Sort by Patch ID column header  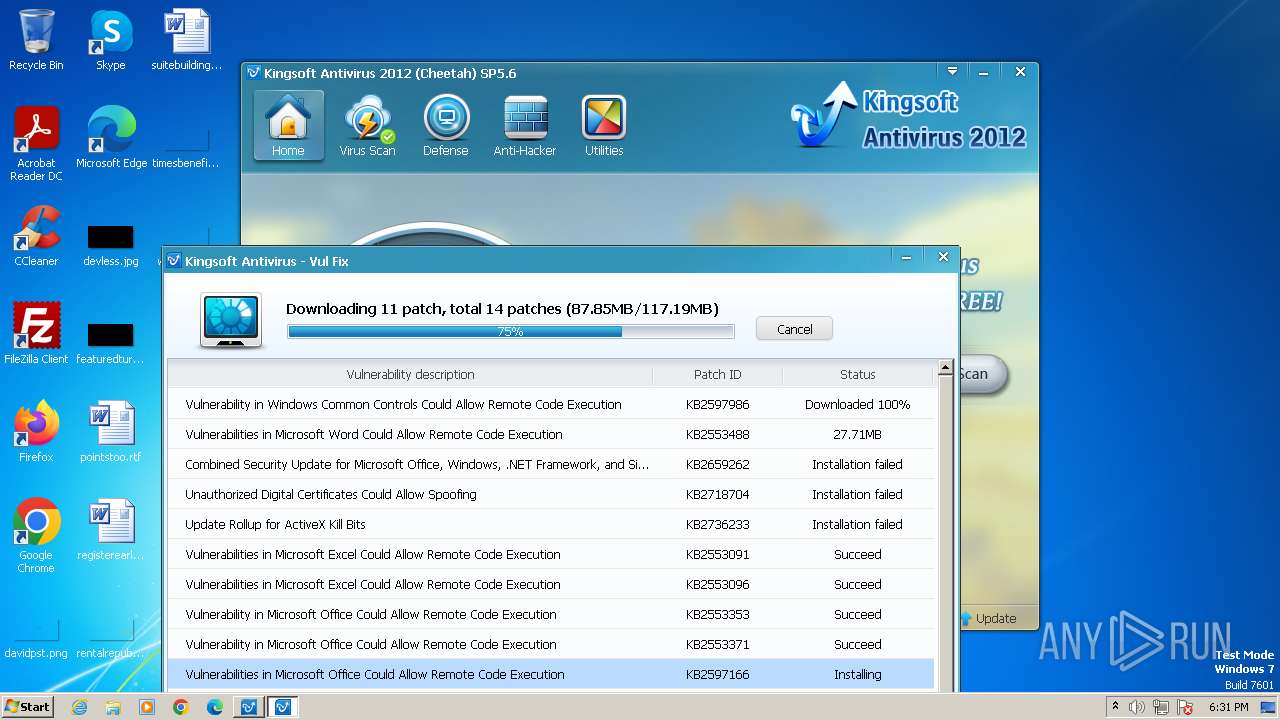pos(718,374)
